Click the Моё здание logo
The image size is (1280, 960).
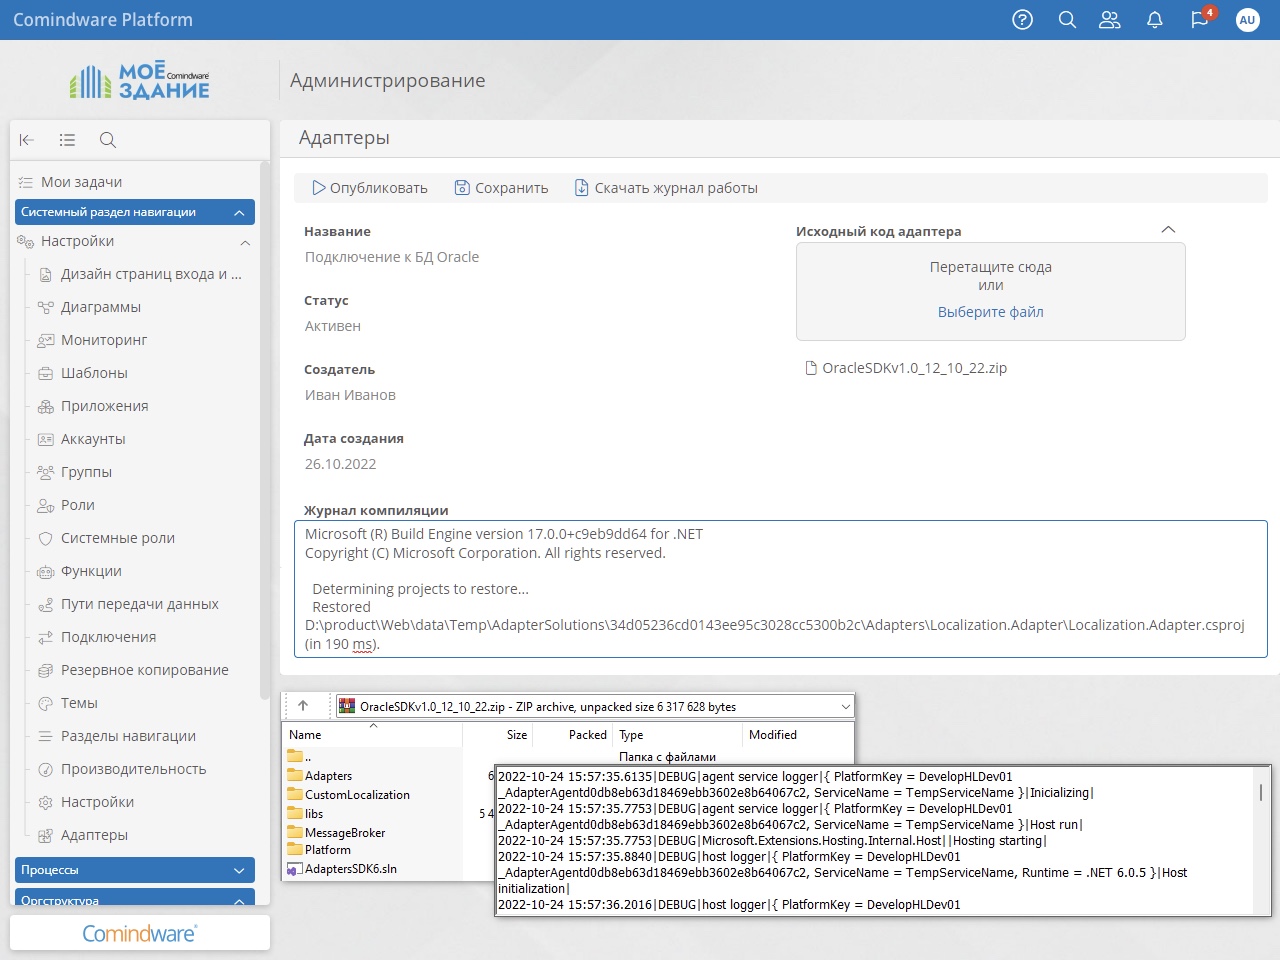[x=140, y=80]
